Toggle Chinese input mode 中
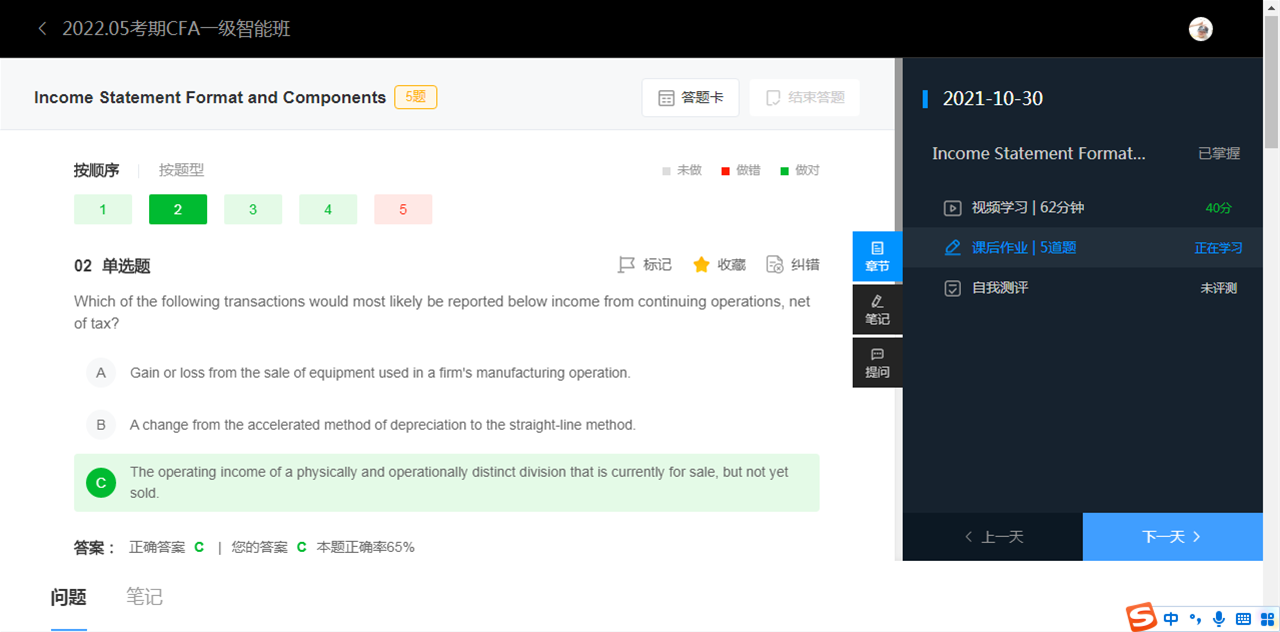1280x632 pixels. point(1170,619)
